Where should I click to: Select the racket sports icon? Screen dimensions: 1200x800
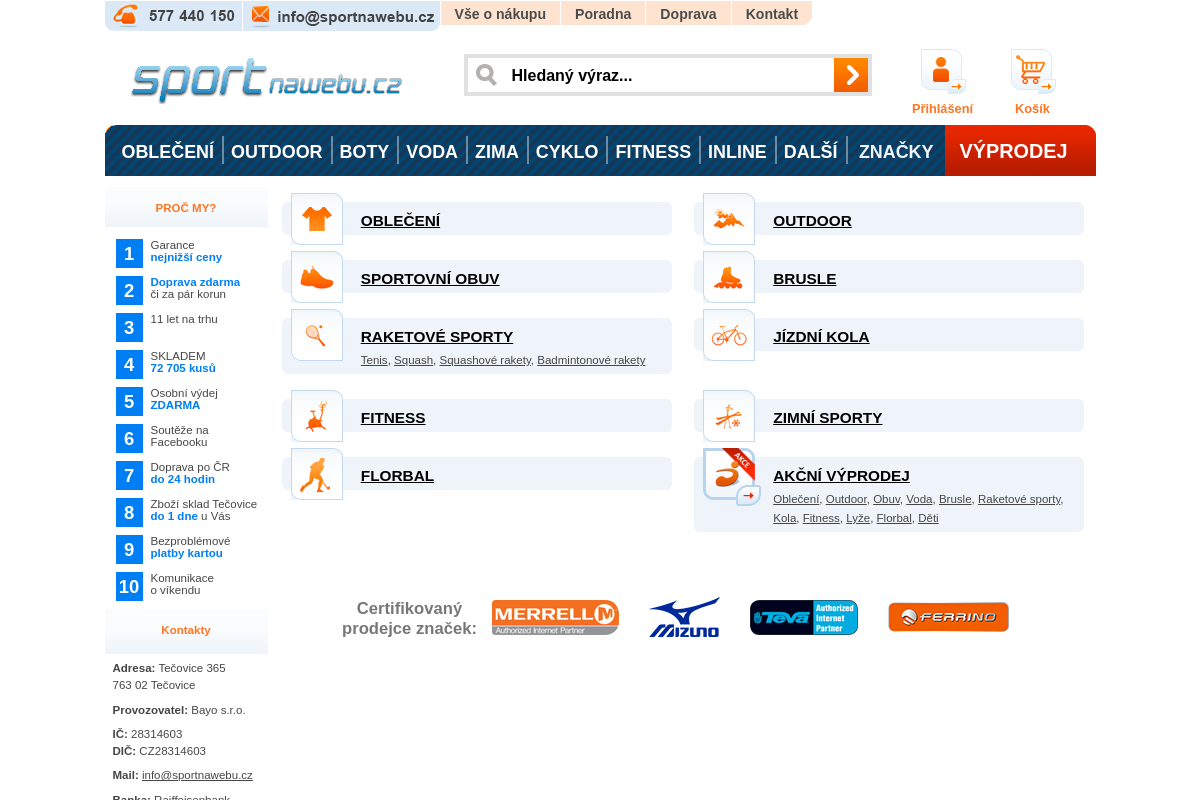click(317, 335)
